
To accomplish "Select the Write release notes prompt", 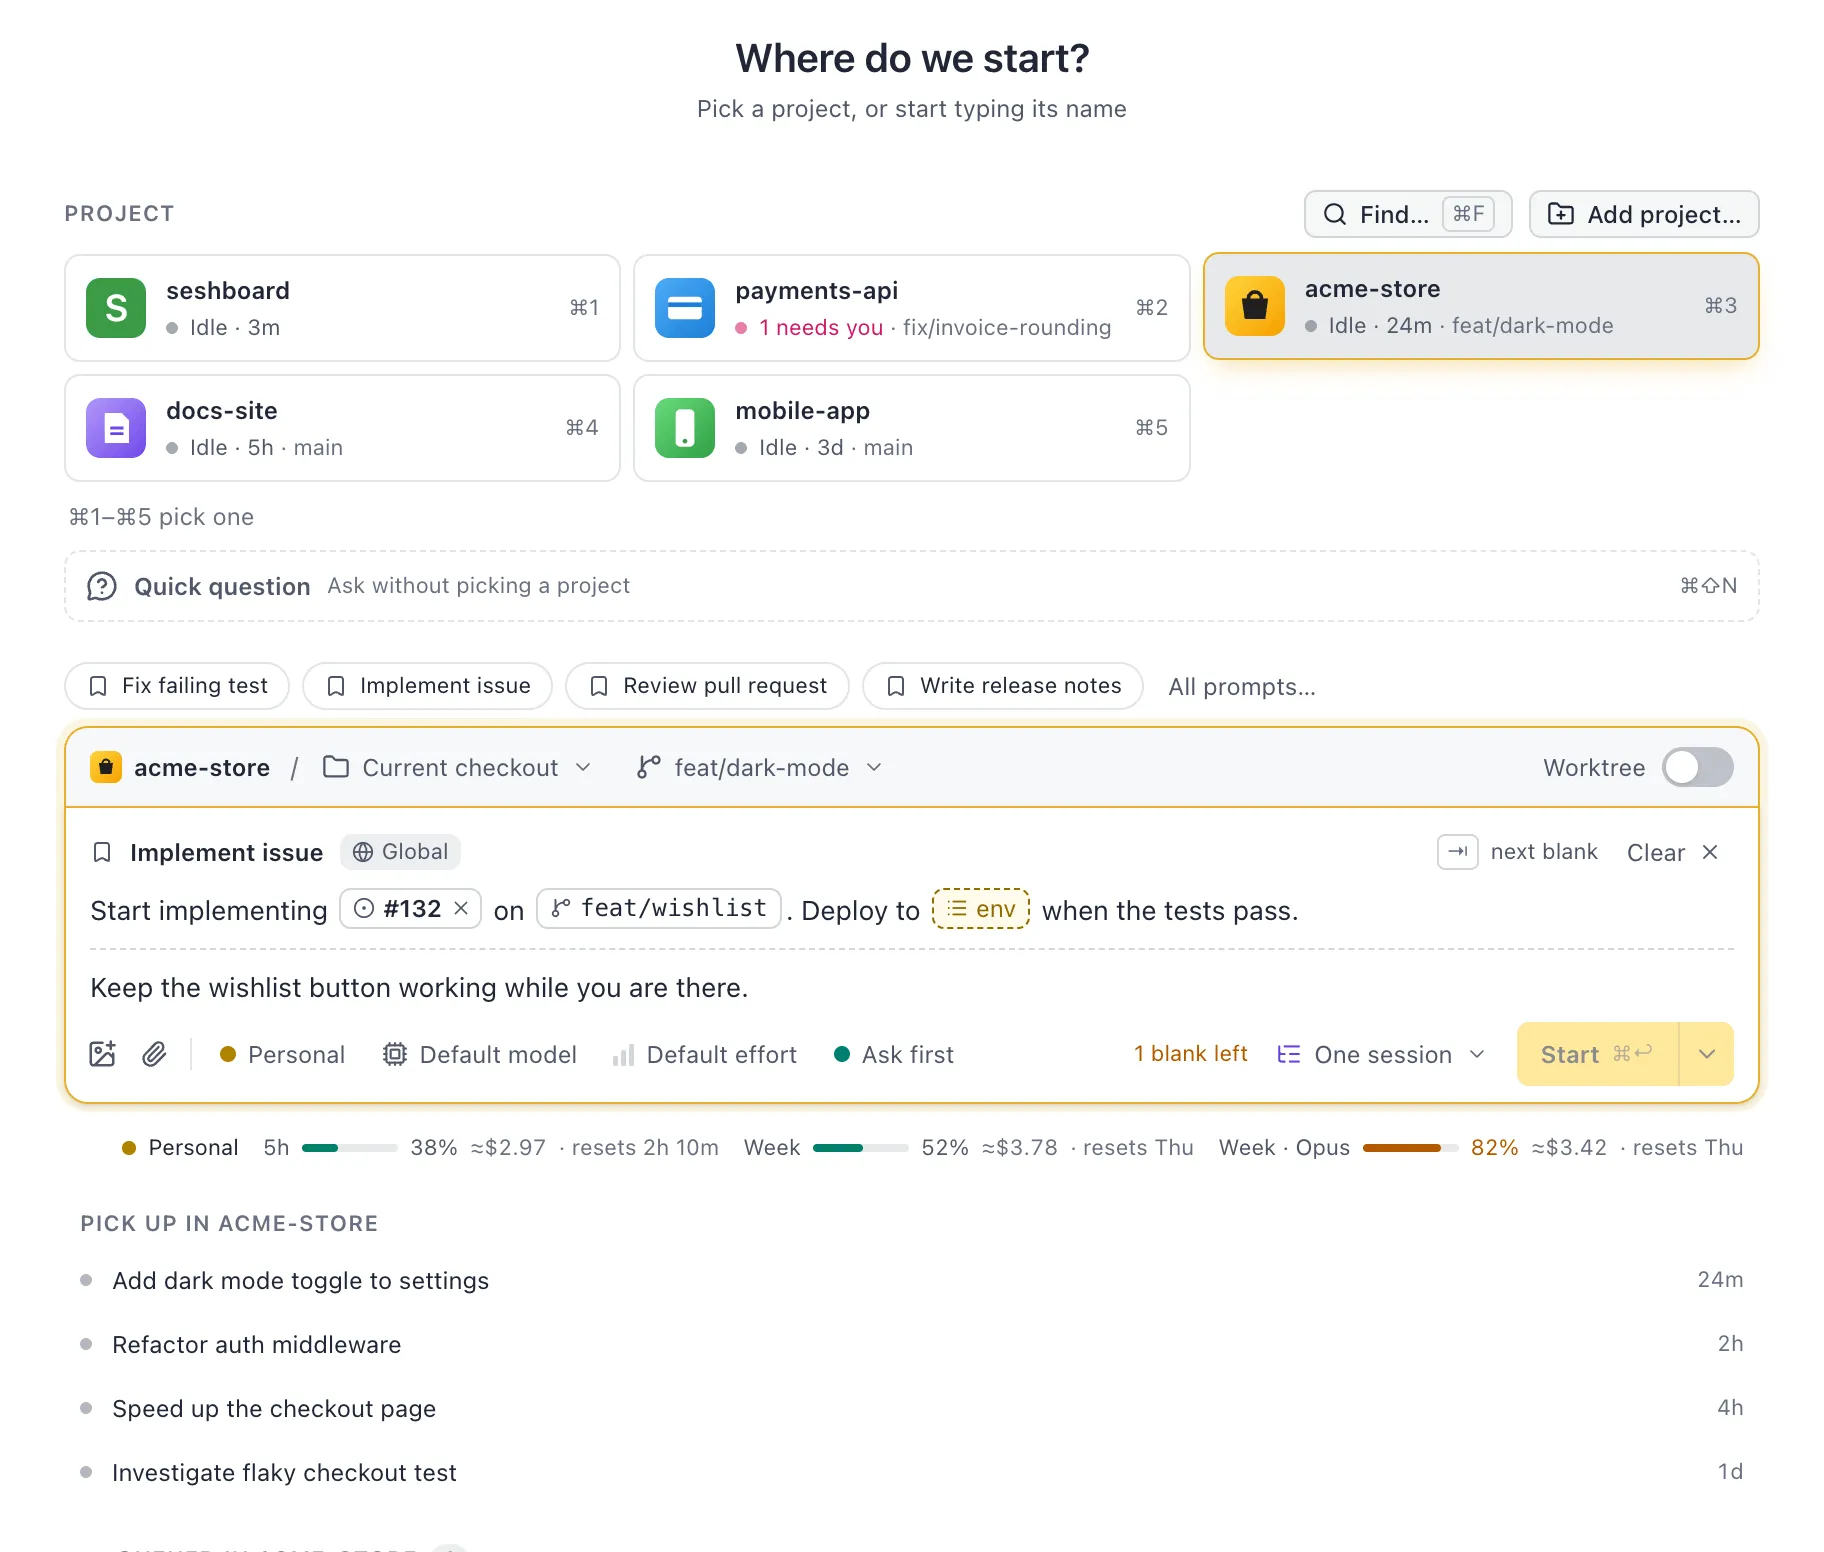I will click(1003, 686).
